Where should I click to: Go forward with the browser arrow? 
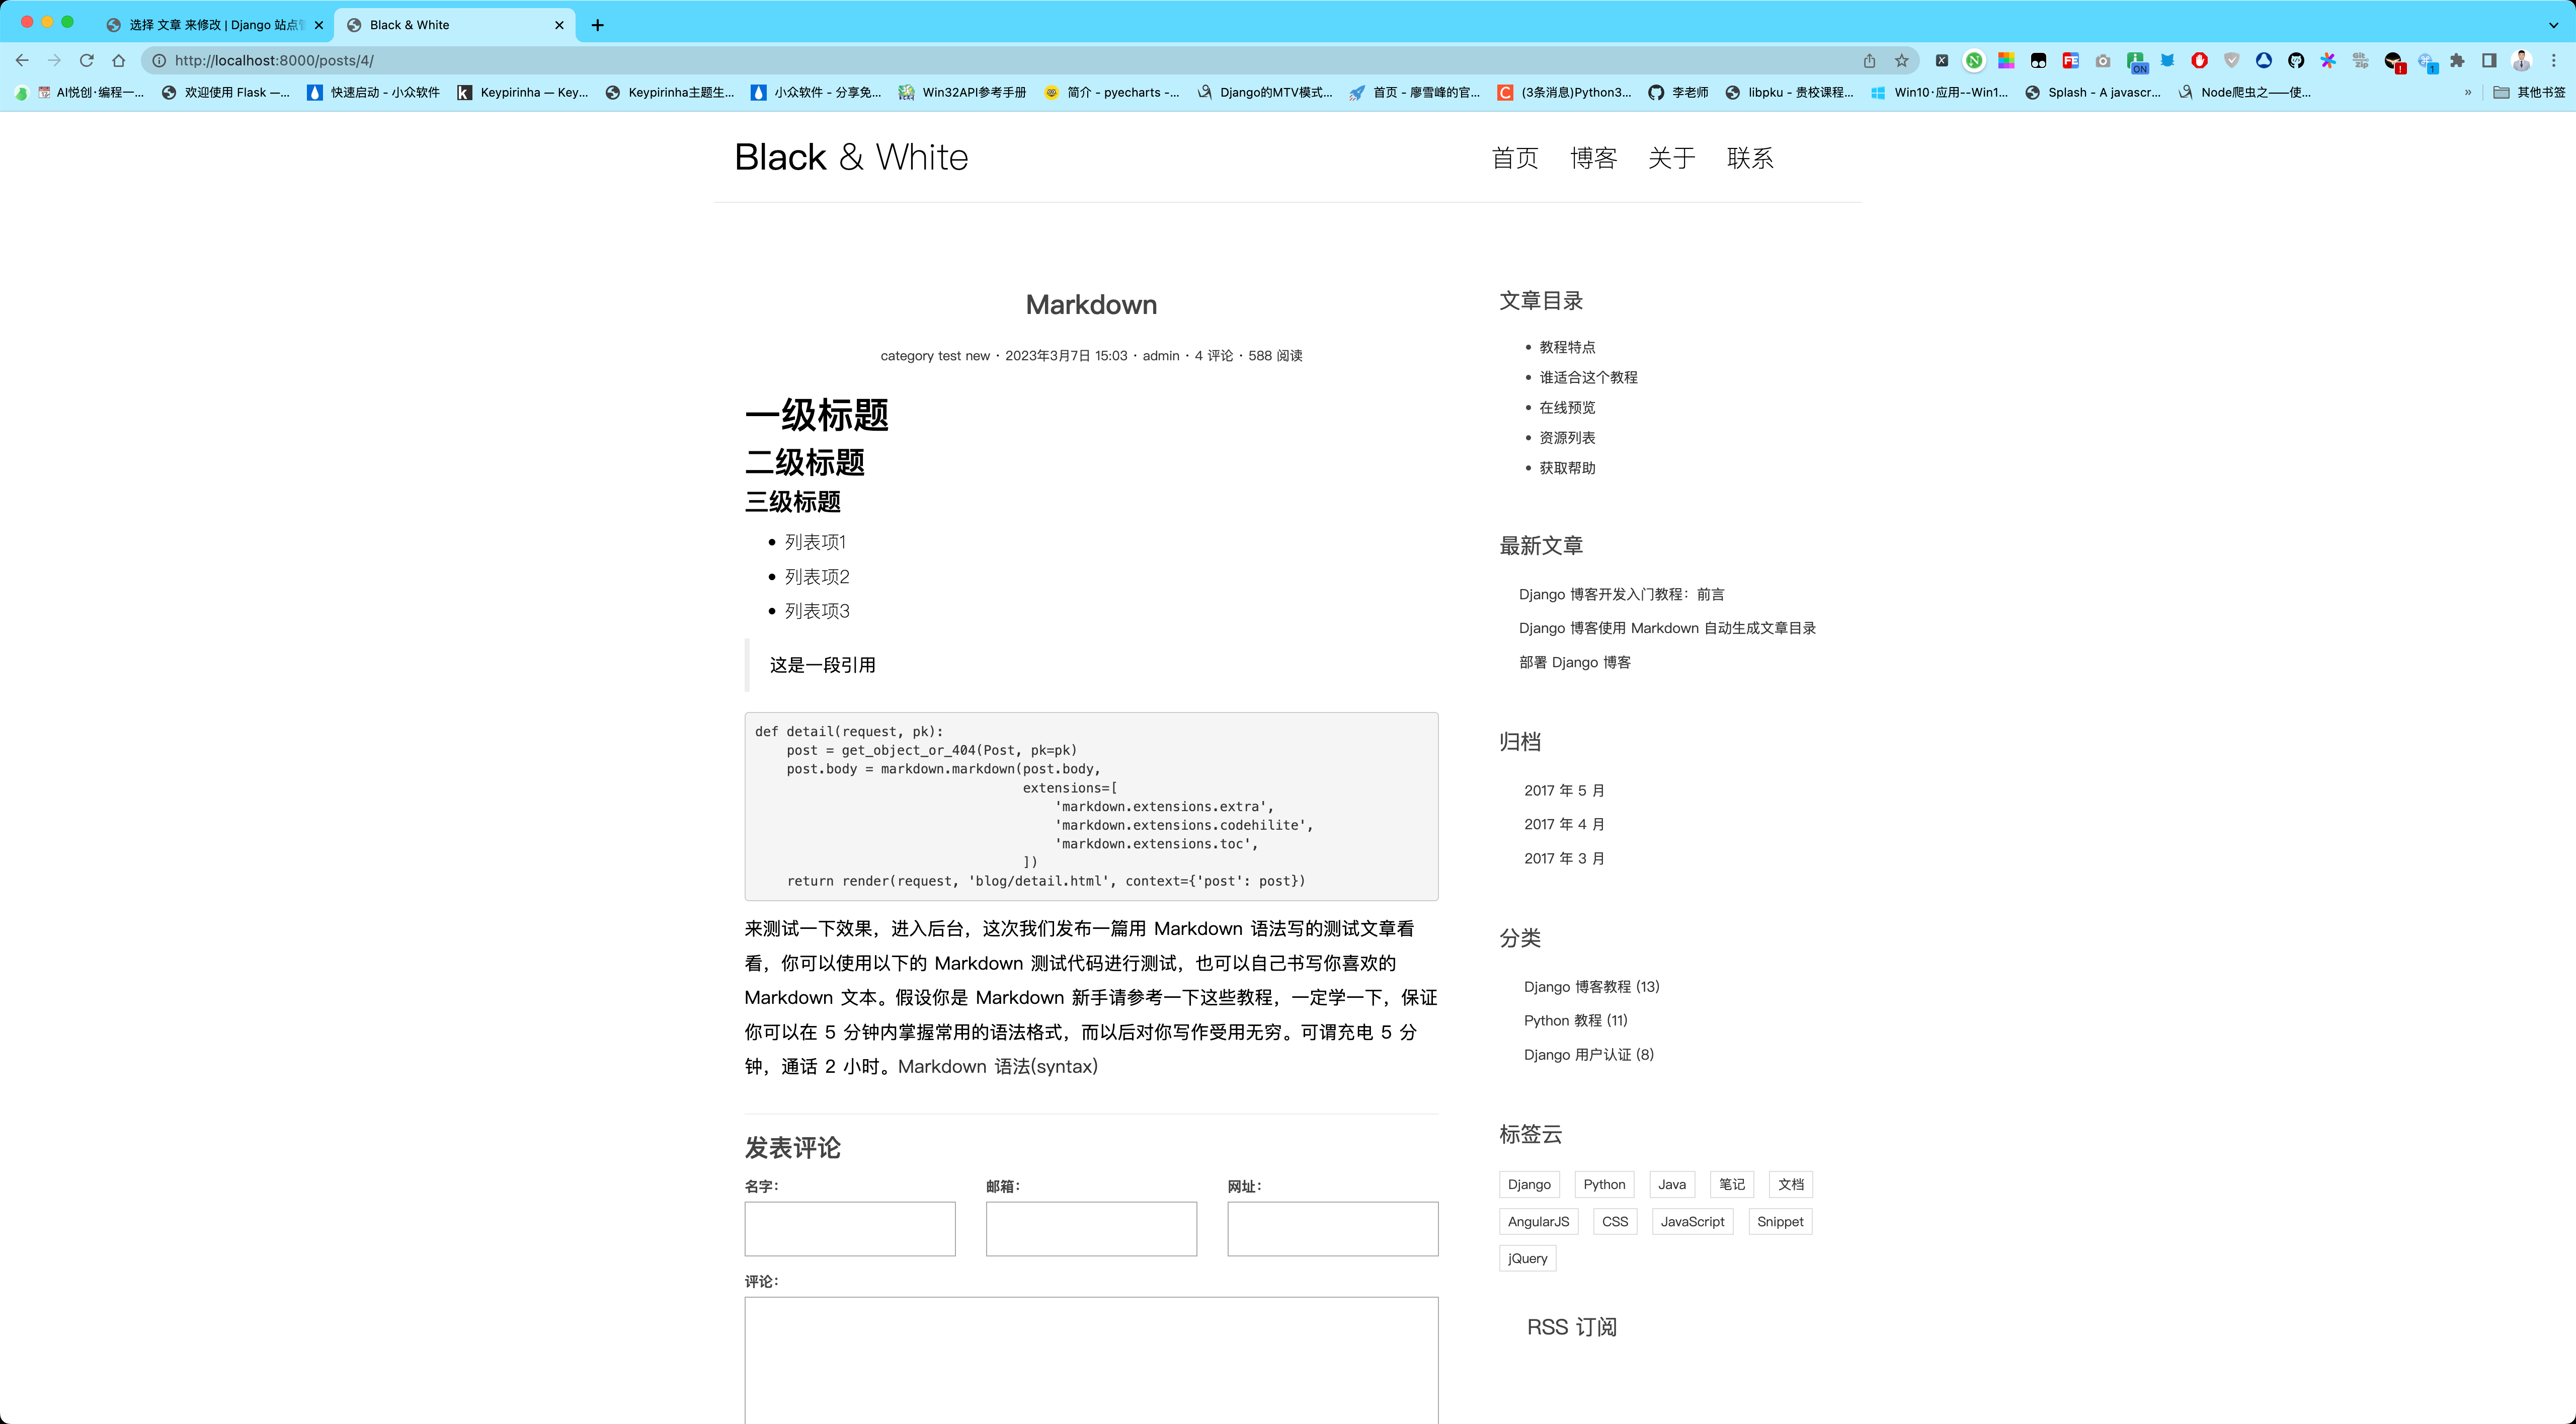(x=54, y=60)
